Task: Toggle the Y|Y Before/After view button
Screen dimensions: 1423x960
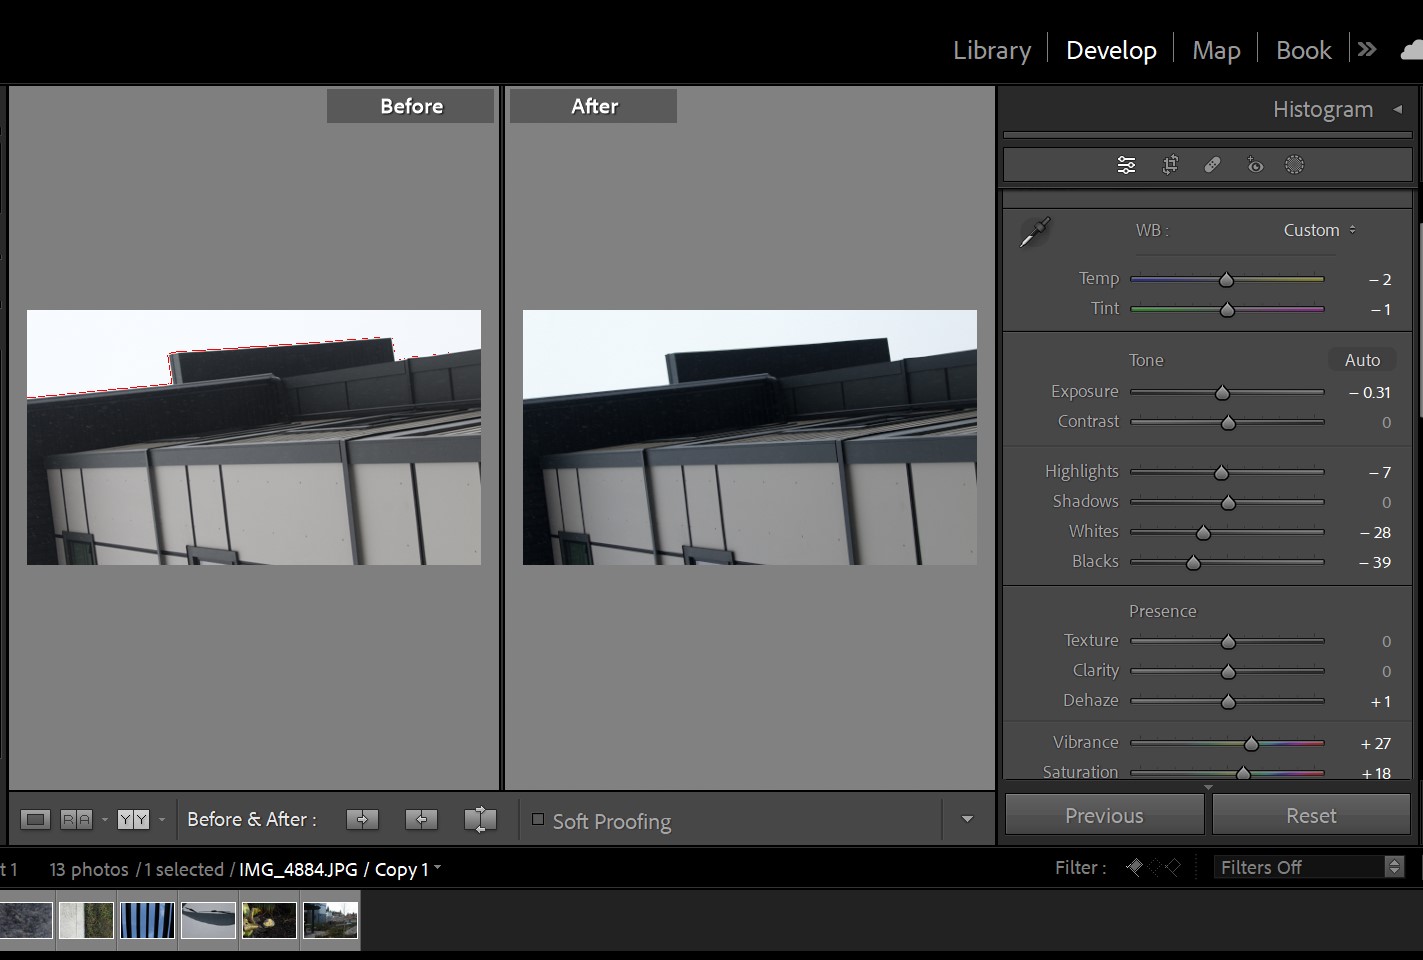Action: click(x=133, y=820)
